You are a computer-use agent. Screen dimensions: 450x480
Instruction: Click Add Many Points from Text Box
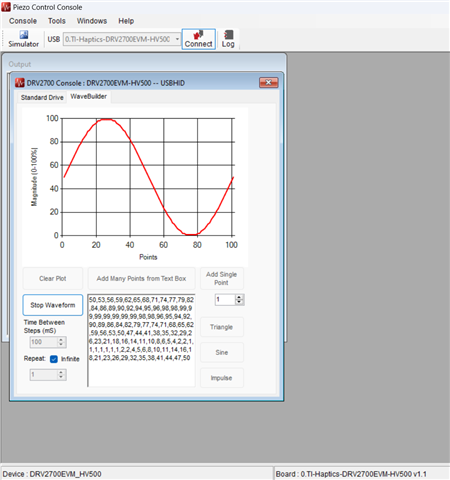click(x=141, y=278)
